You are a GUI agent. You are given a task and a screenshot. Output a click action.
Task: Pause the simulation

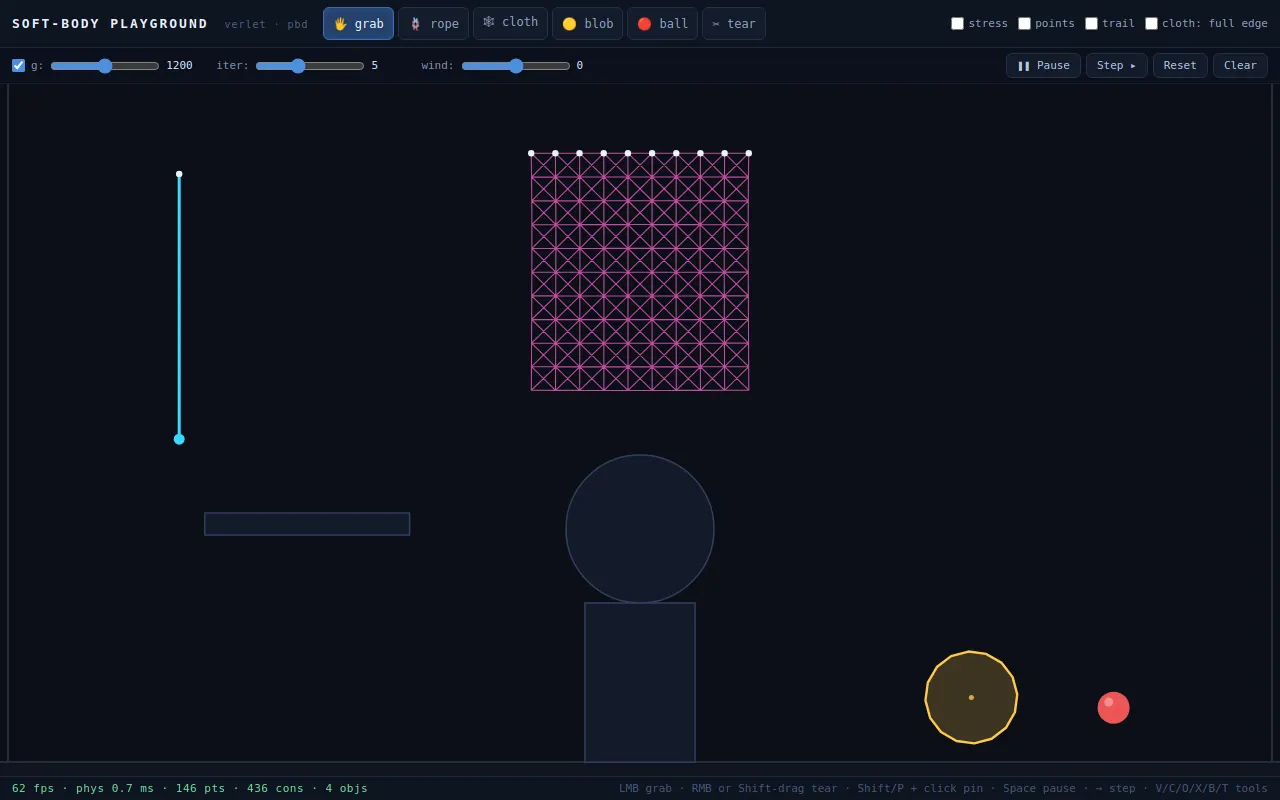(x=1043, y=66)
